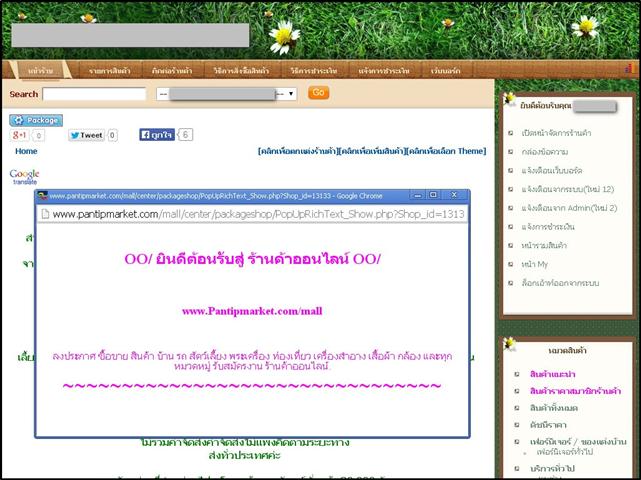641x480 pixels.
Task: Click the ตกแต่งร้านค้า bracket link
Action: pos(298,151)
